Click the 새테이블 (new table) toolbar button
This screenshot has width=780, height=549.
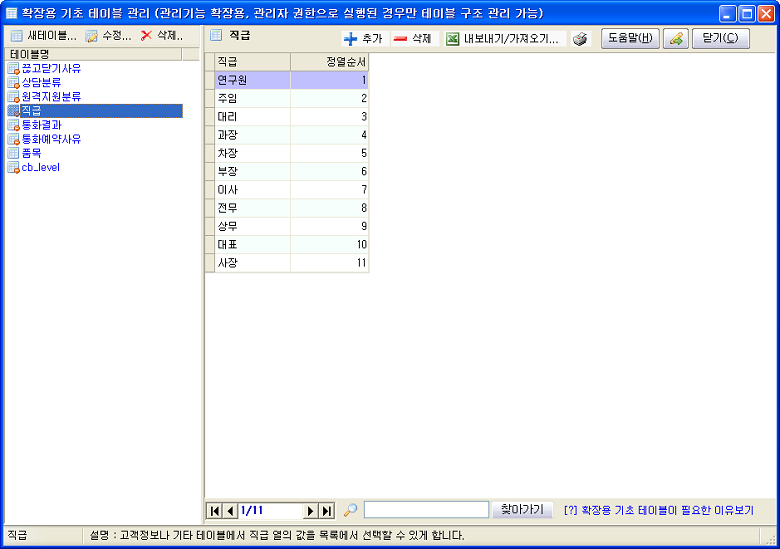click(x=44, y=36)
